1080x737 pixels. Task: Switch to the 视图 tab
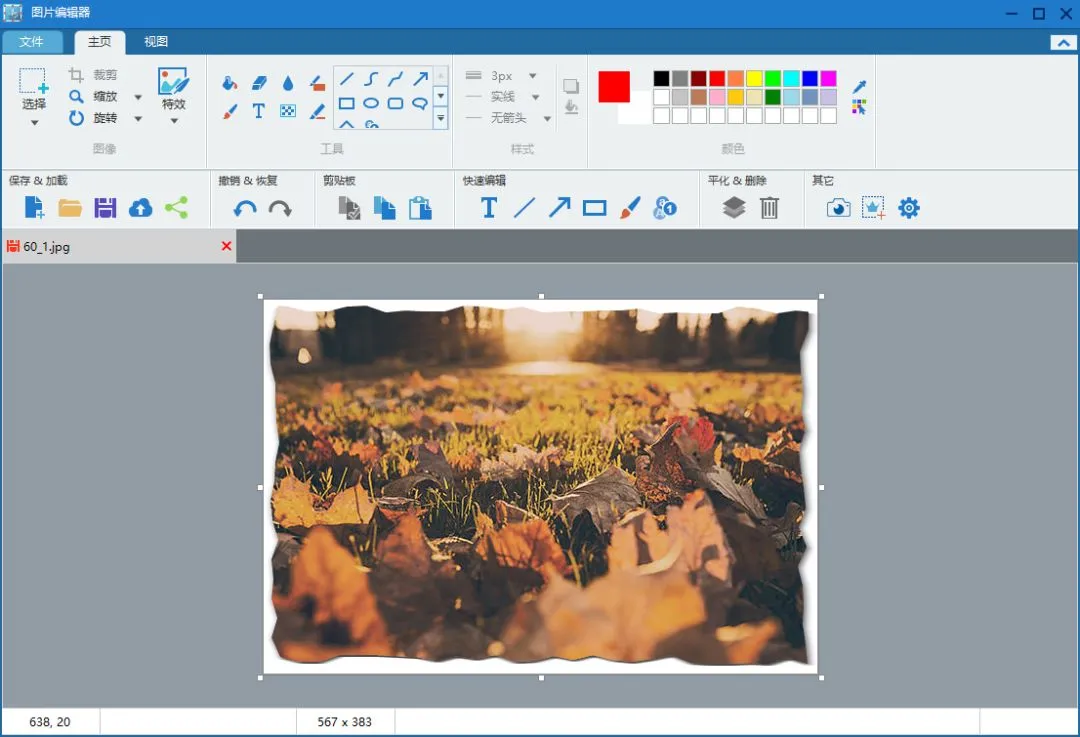tap(156, 41)
